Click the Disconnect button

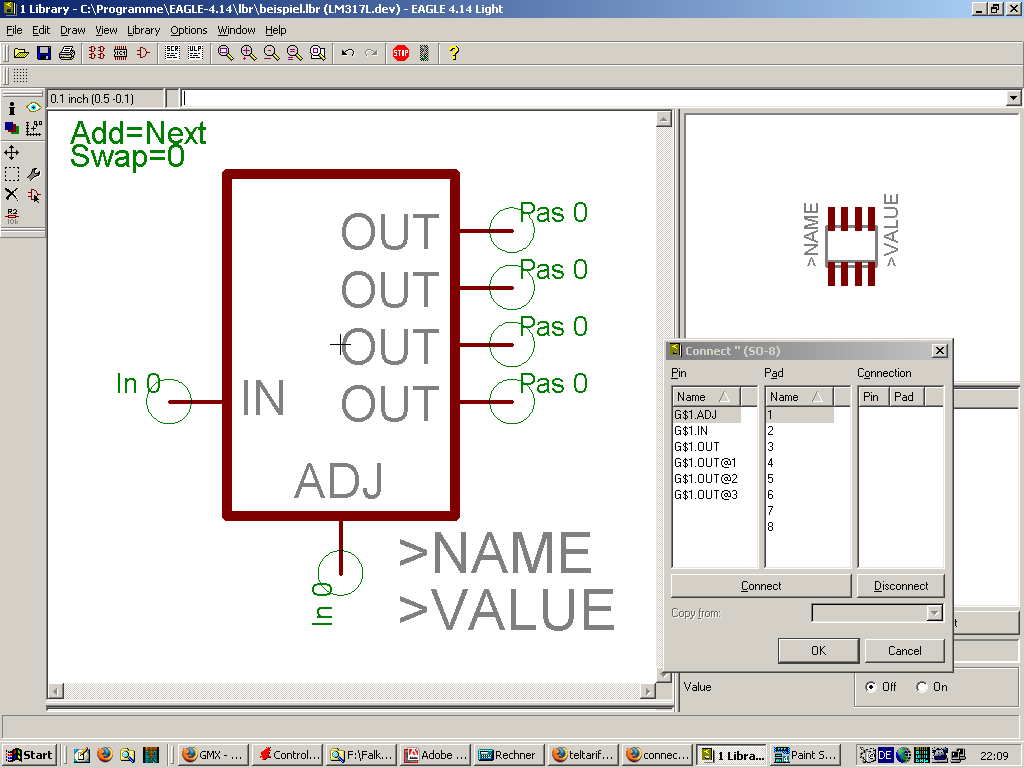pyautogui.click(x=901, y=586)
